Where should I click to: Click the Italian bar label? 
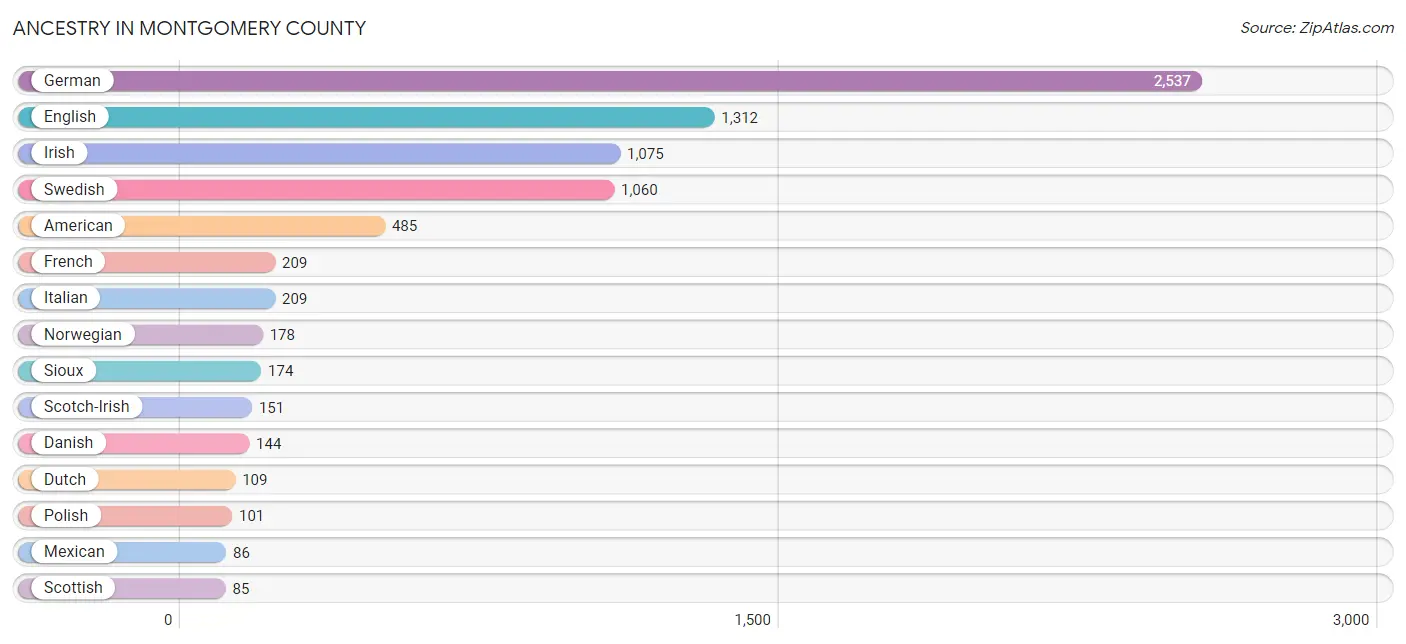click(x=66, y=298)
